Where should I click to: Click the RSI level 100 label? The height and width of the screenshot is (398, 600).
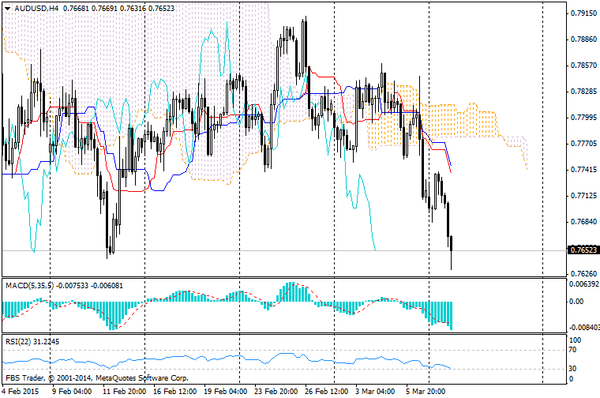(575, 340)
